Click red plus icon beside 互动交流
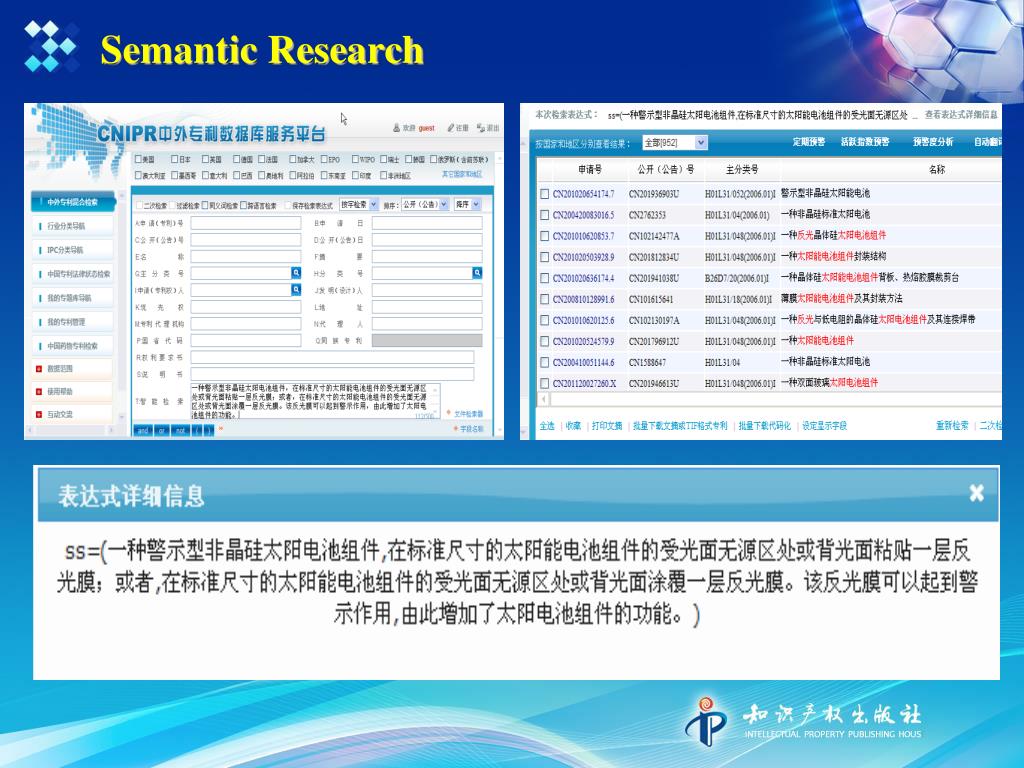The image size is (1024, 768). 39,415
